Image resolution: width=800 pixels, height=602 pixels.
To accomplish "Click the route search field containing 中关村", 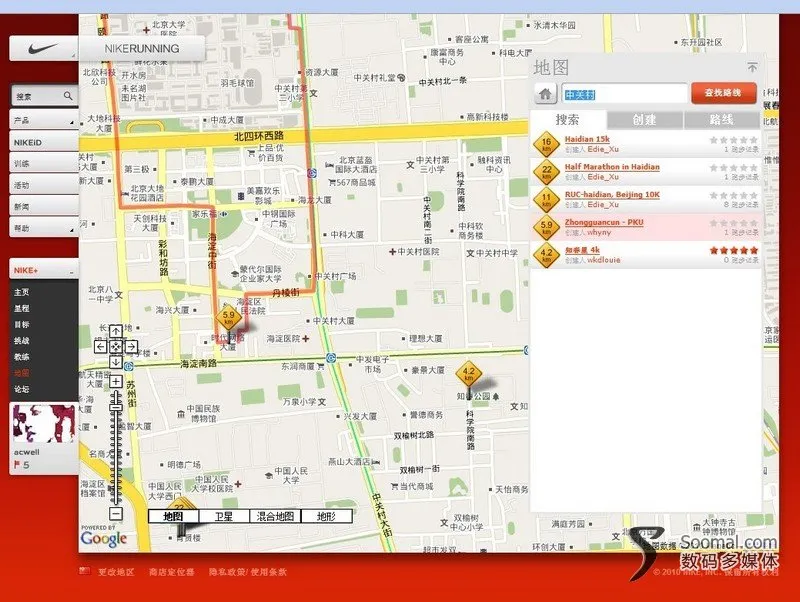I will (x=625, y=94).
